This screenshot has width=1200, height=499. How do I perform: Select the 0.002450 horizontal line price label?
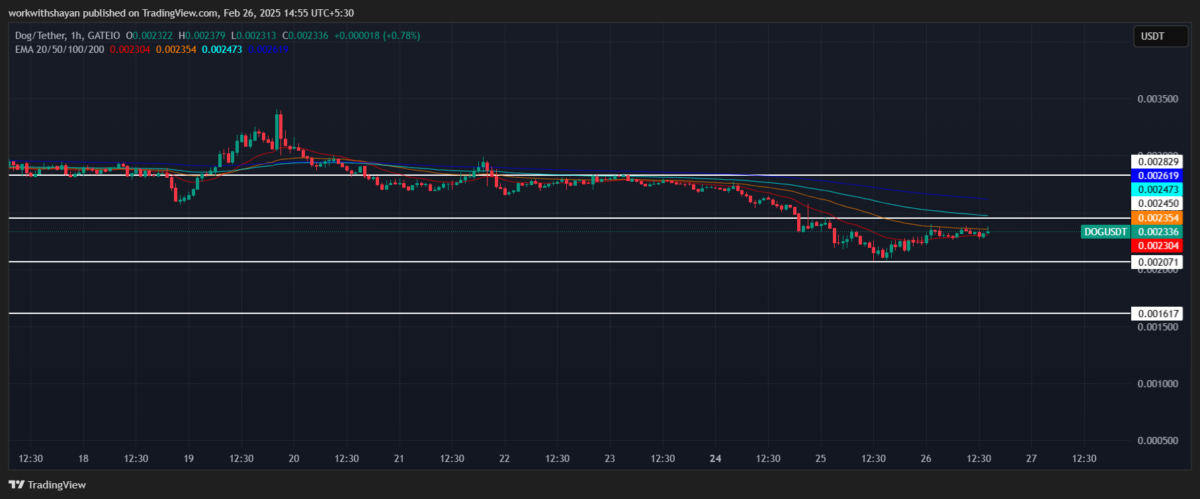coord(1154,203)
